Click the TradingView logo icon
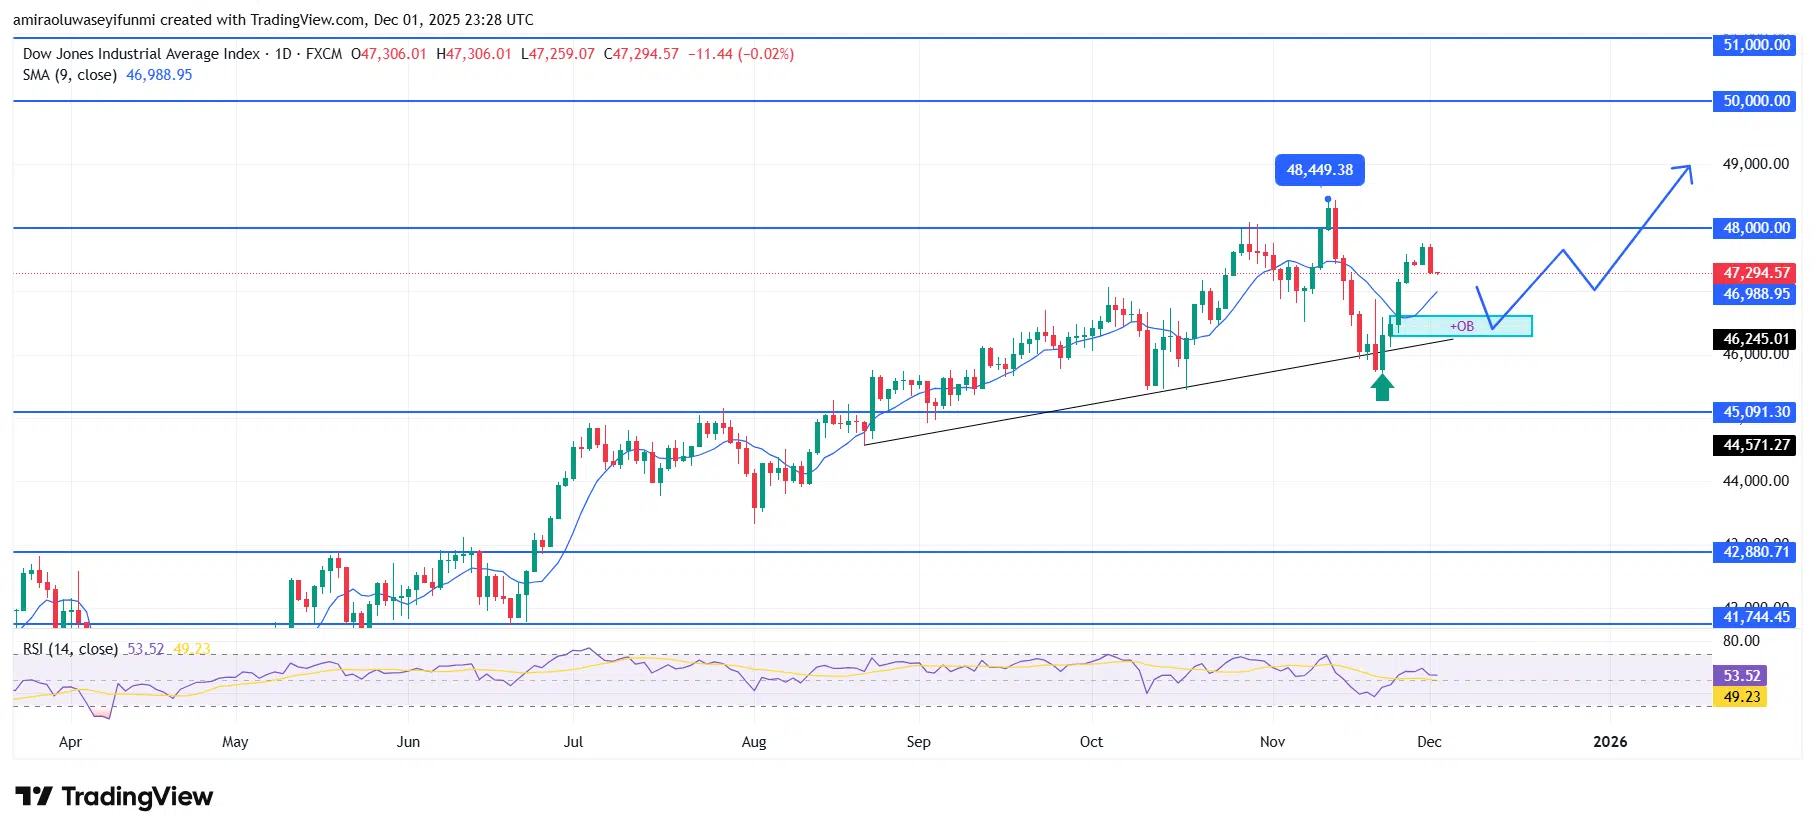Viewport: 1815px width, 834px height. (x=34, y=797)
